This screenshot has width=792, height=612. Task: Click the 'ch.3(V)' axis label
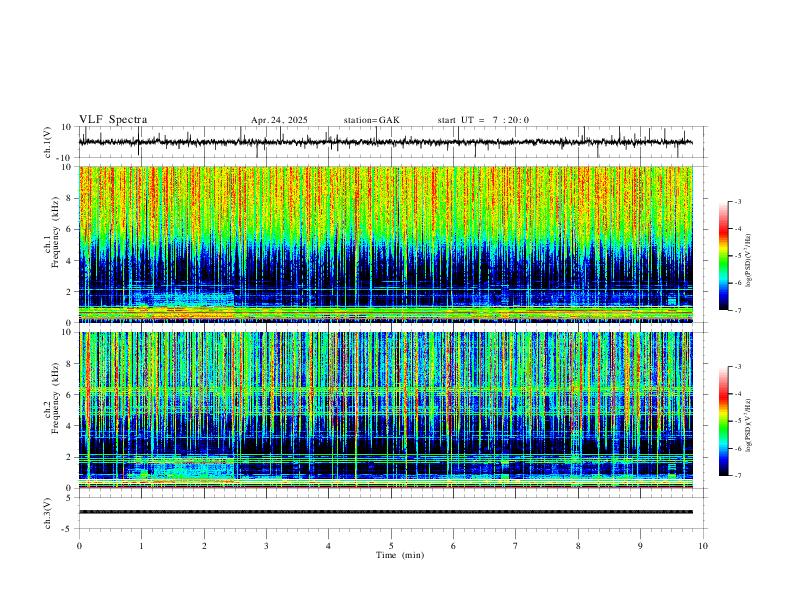48,513
